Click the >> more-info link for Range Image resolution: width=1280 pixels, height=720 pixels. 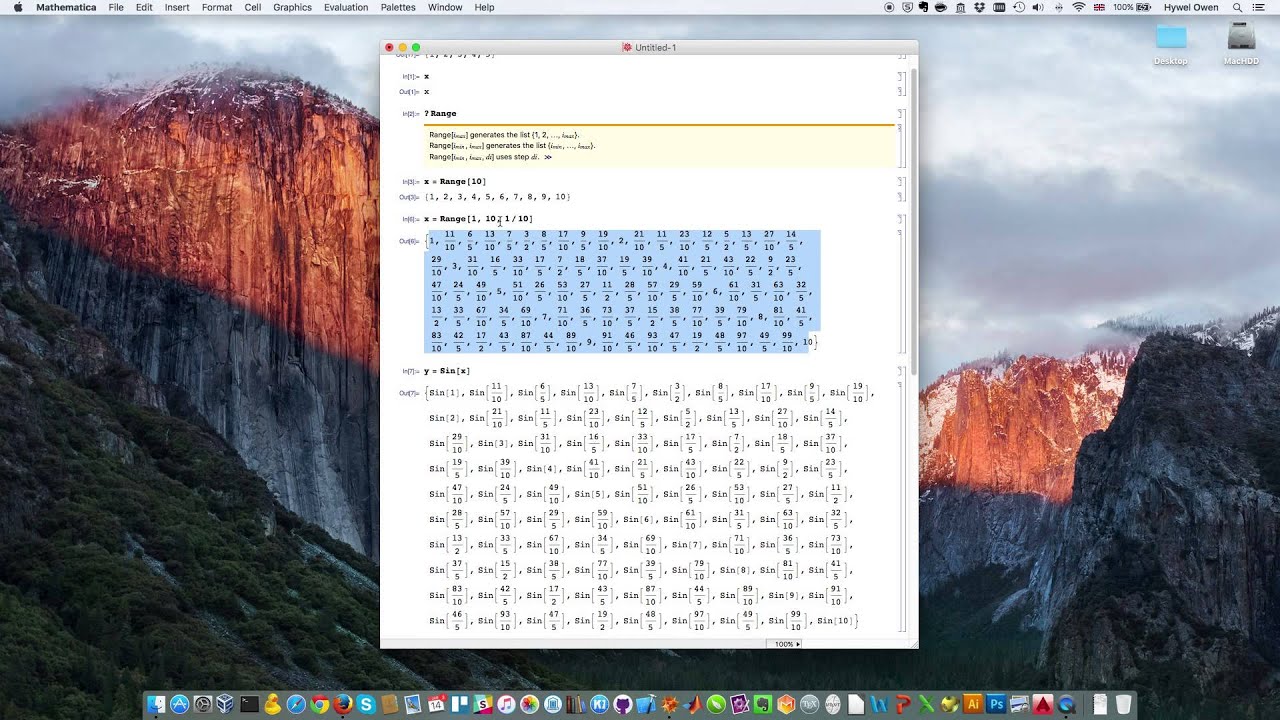coord(548,157)
